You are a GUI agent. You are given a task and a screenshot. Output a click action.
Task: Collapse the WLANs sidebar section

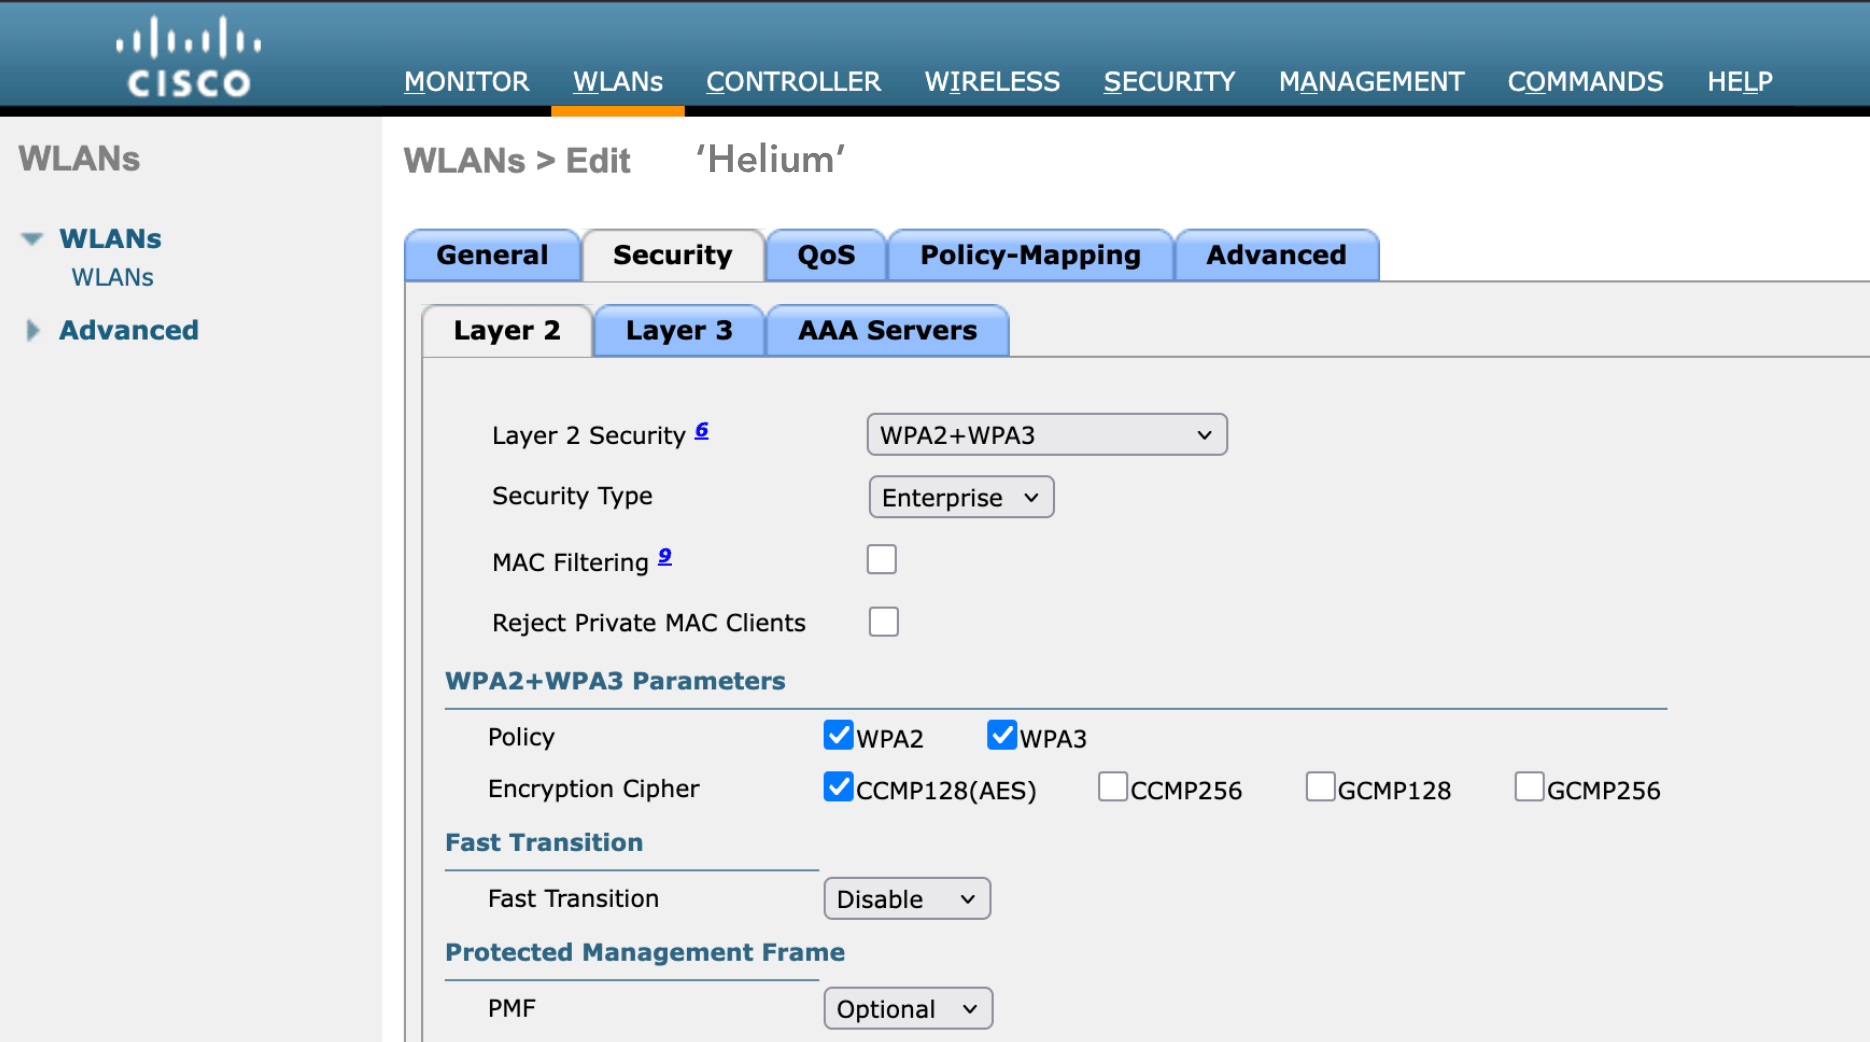(32, 239)
